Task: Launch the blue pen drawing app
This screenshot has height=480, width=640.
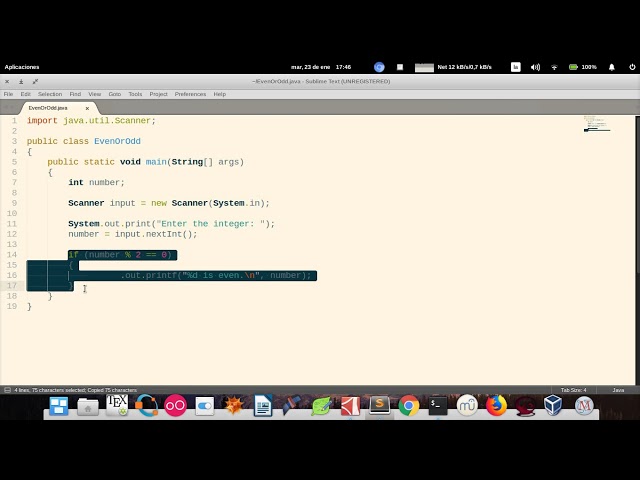Action: pyautogui.click(x=292, y=406)
